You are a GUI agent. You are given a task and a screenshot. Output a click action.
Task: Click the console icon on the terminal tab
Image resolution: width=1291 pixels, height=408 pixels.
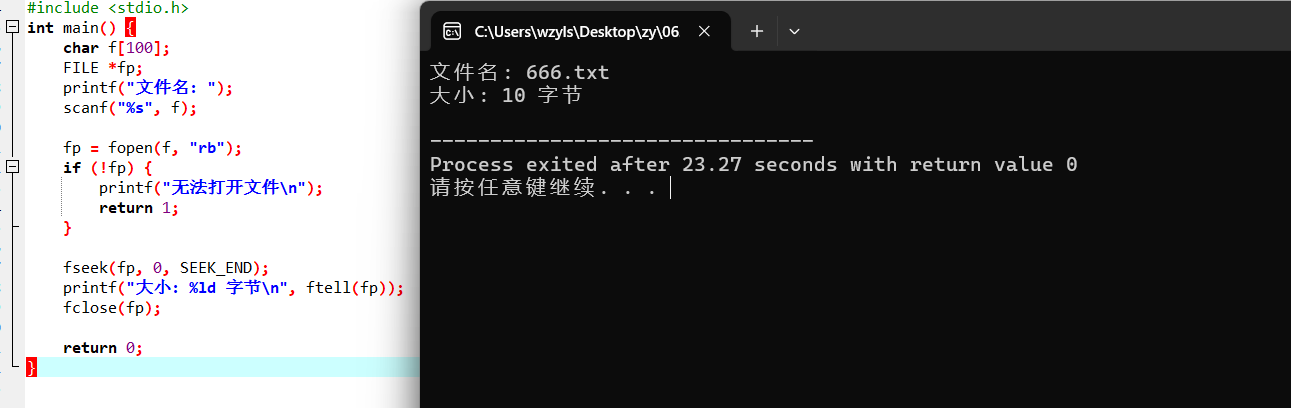pos(452,31)
